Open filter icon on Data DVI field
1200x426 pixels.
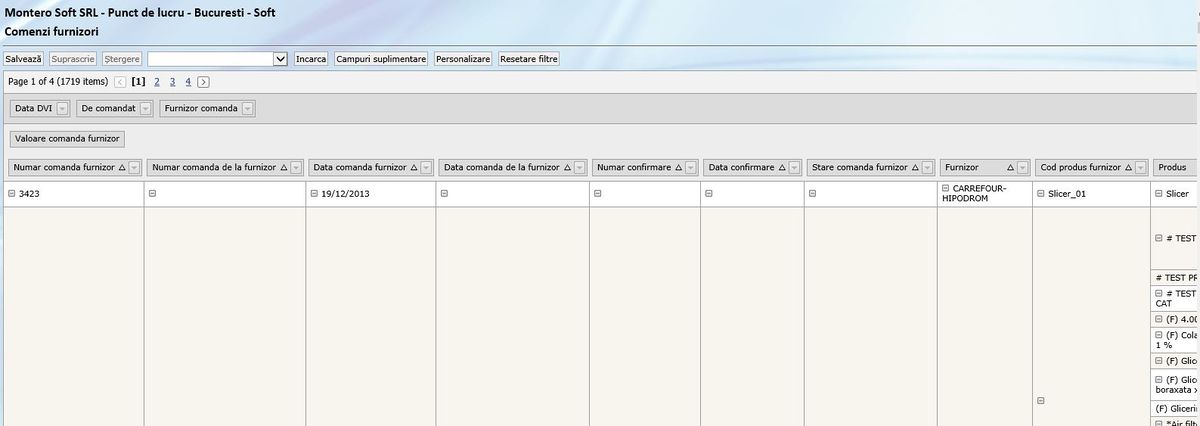pos(62,108)
